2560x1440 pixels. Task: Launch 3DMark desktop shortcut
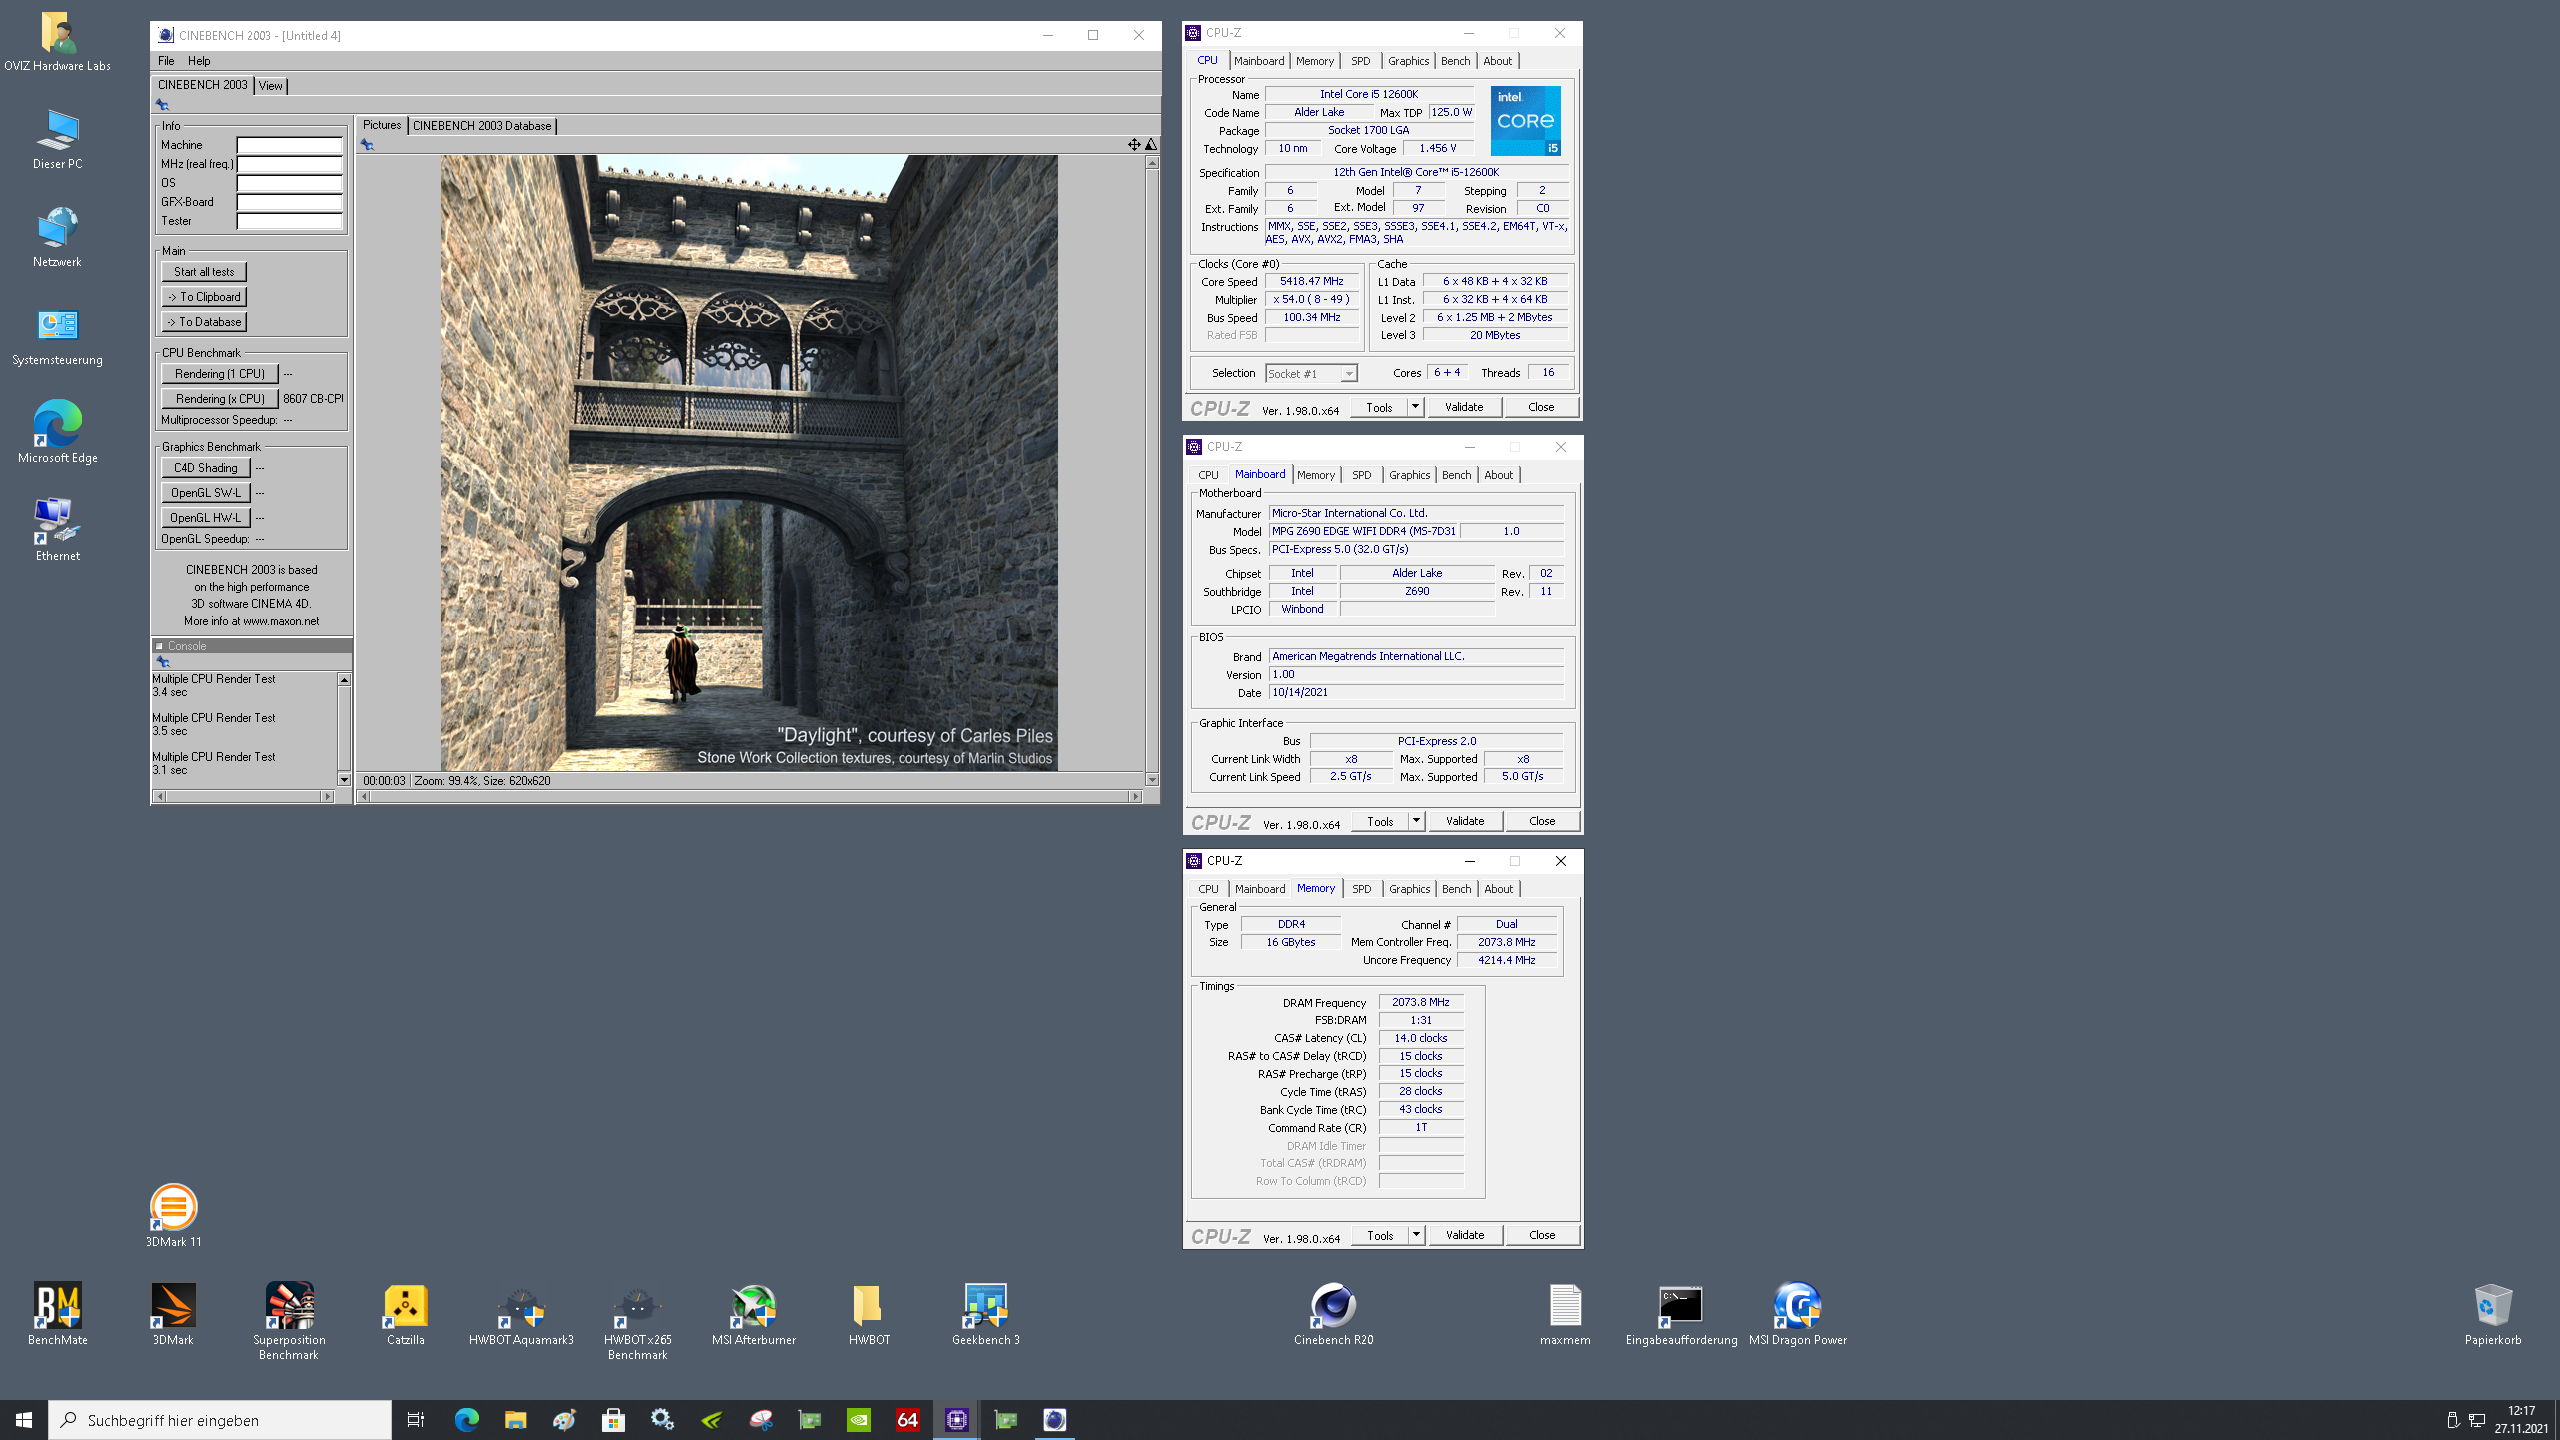(x=173, y=1314)
